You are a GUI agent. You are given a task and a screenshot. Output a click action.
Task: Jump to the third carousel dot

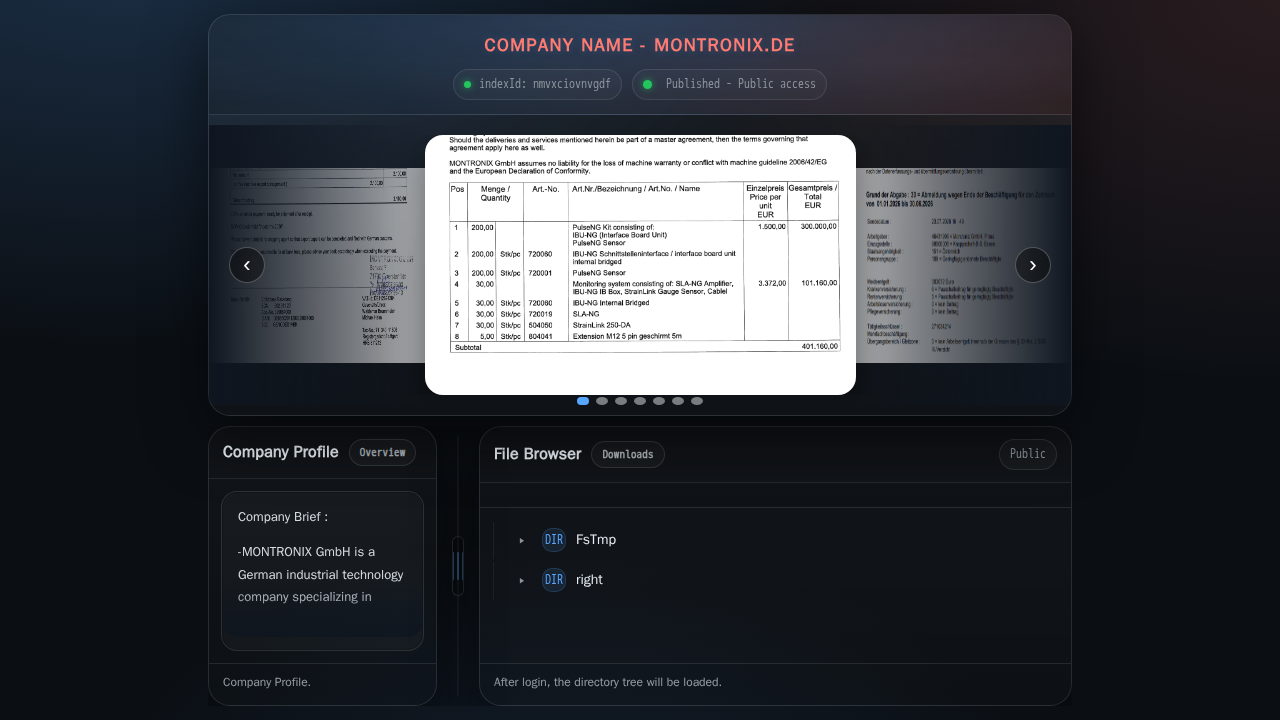point(621,401)
